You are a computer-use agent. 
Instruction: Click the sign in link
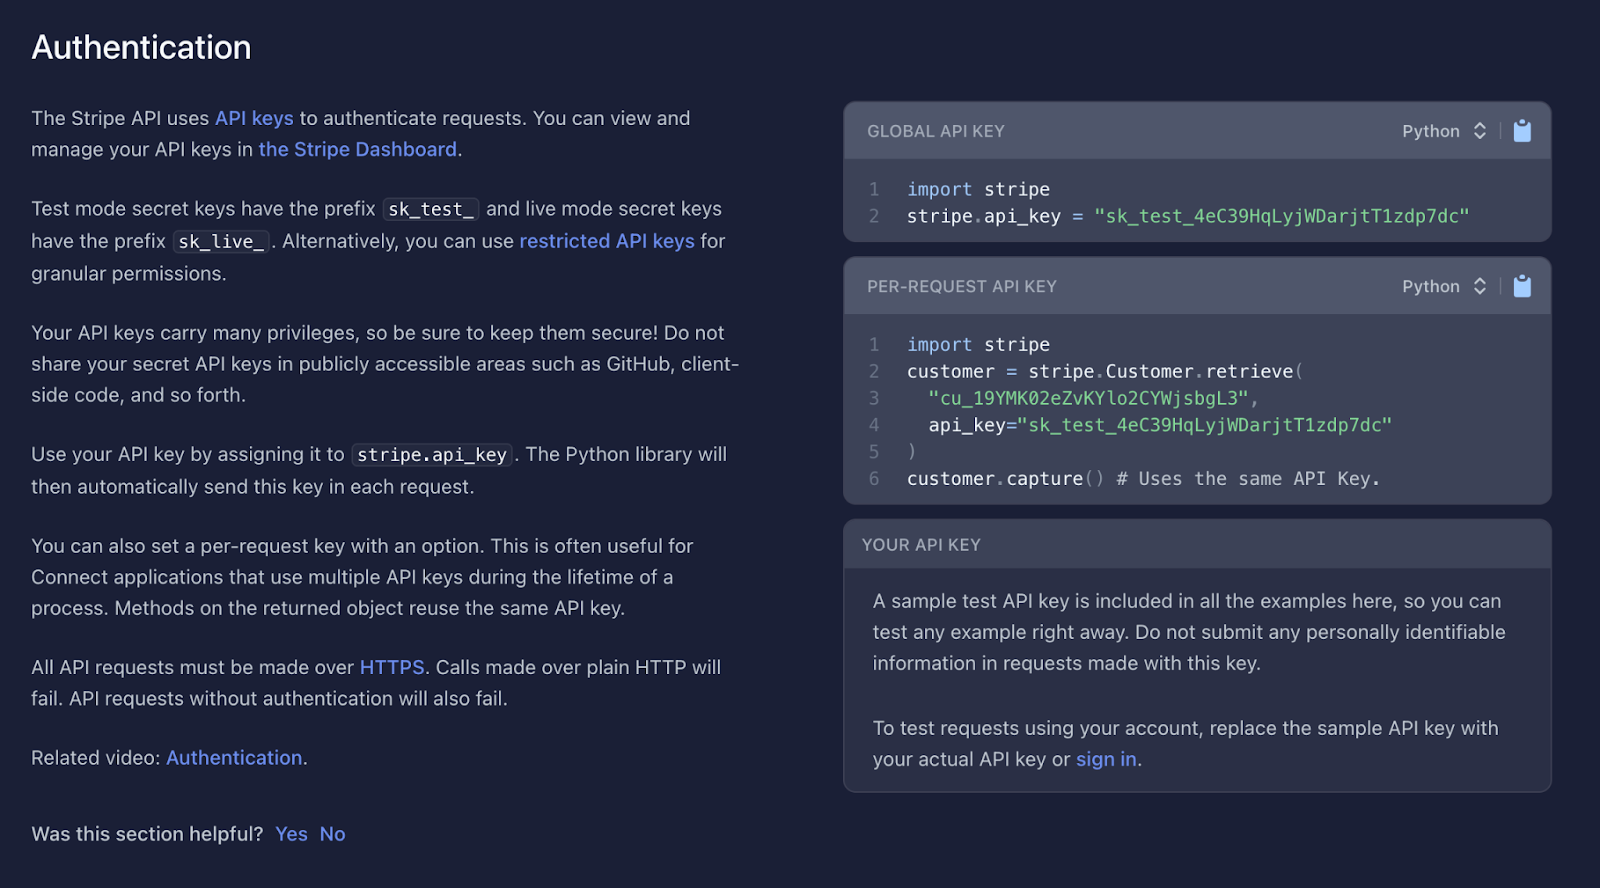1106,759
